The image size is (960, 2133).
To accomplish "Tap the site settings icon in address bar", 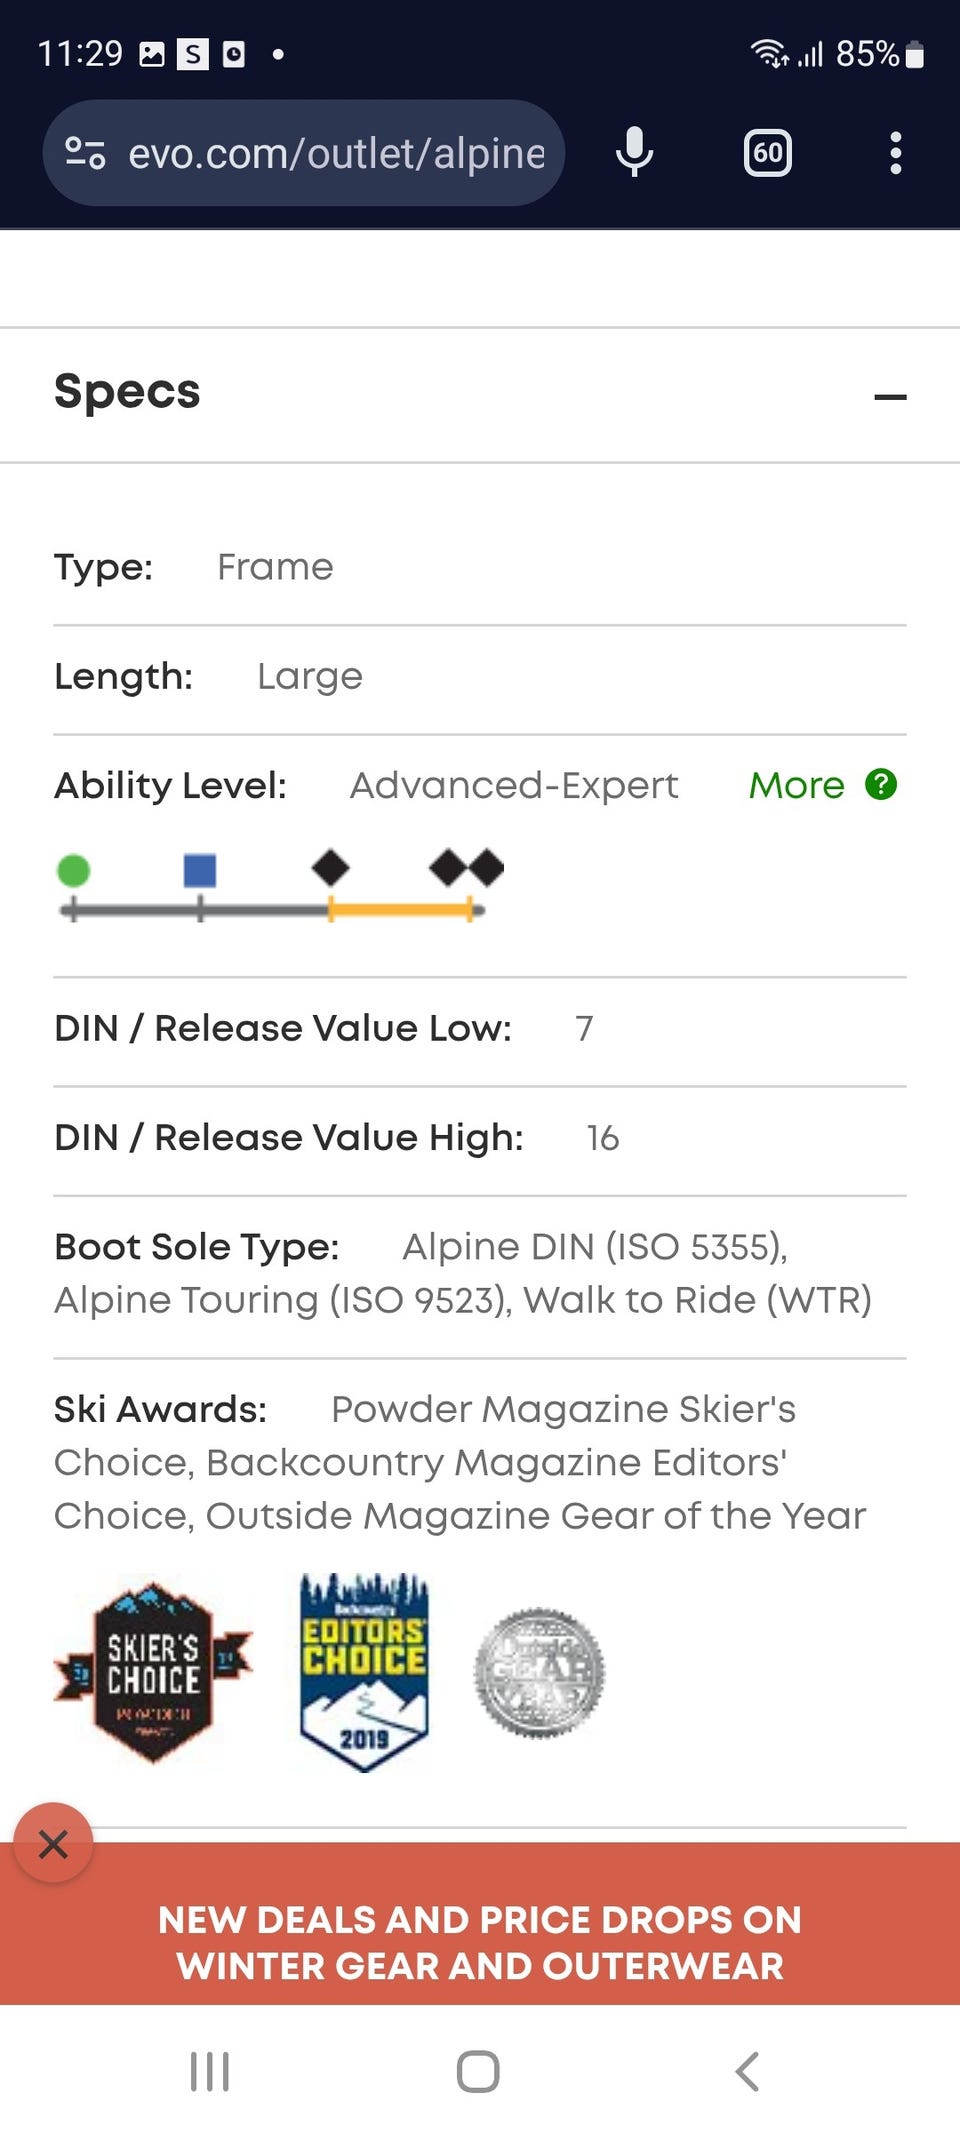I will (x=85, y=153).
